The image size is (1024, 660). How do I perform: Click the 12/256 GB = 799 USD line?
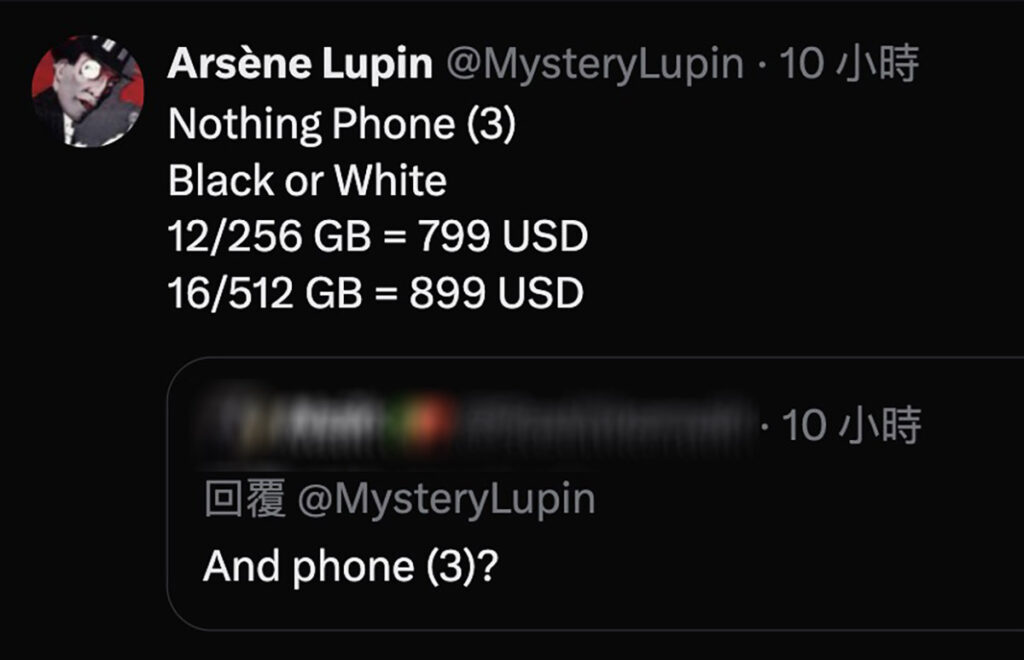pos(377,236)
